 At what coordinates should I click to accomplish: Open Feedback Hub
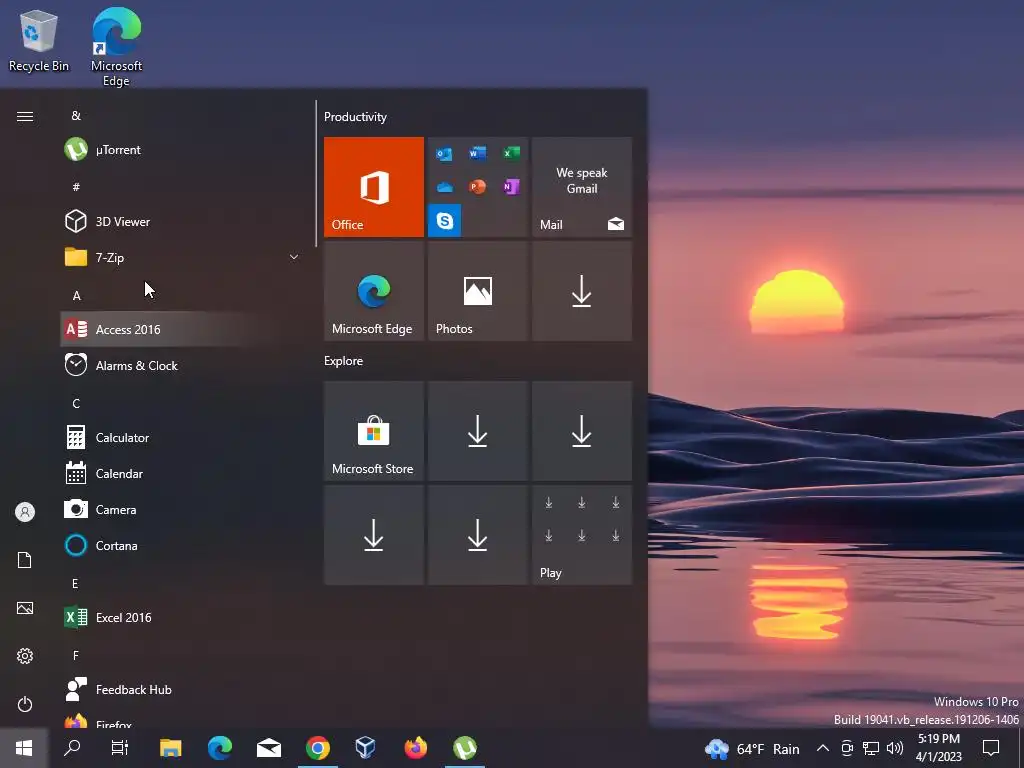(180, 690)
